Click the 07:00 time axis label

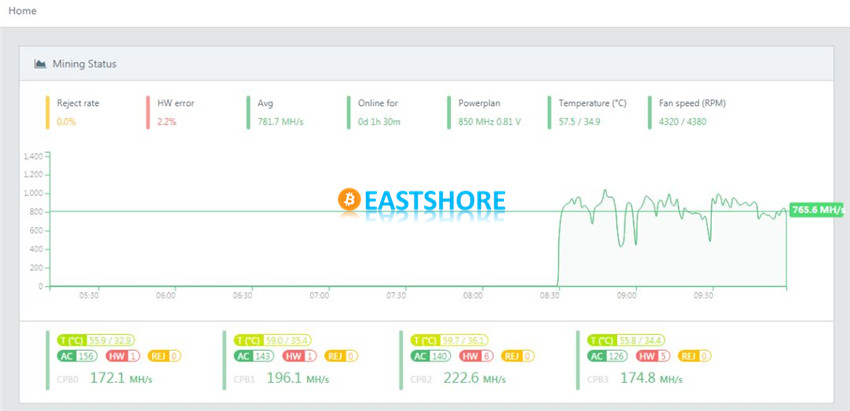pos(319,296)
